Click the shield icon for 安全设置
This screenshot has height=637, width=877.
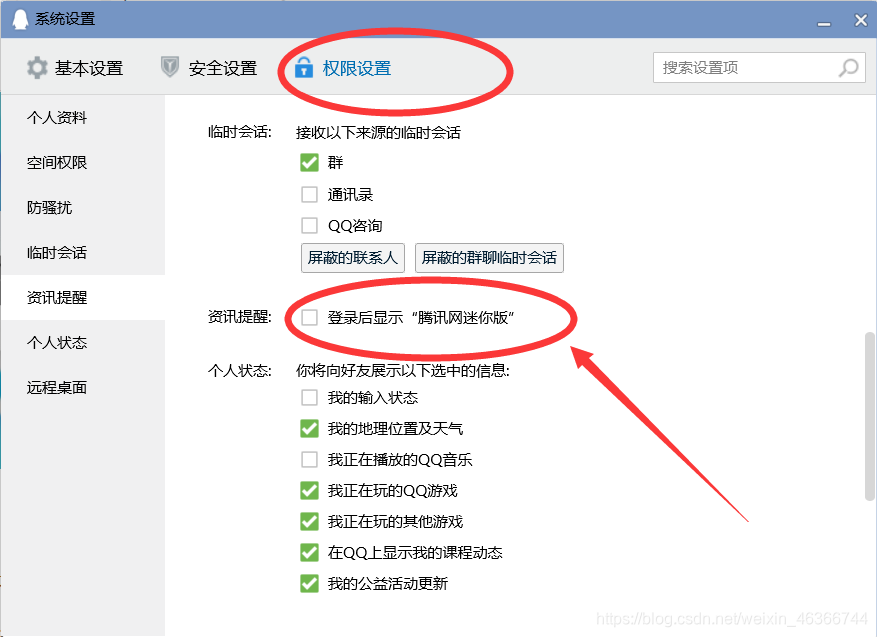[x=169, y=67]
